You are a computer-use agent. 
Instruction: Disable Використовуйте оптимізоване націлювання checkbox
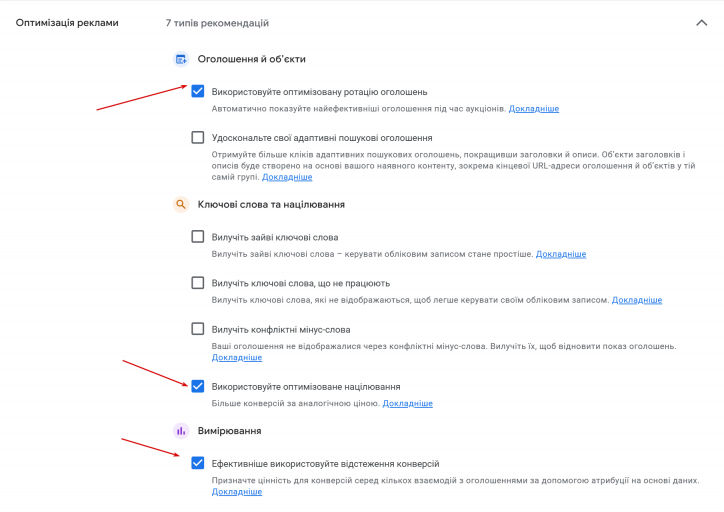pos(198,386)
